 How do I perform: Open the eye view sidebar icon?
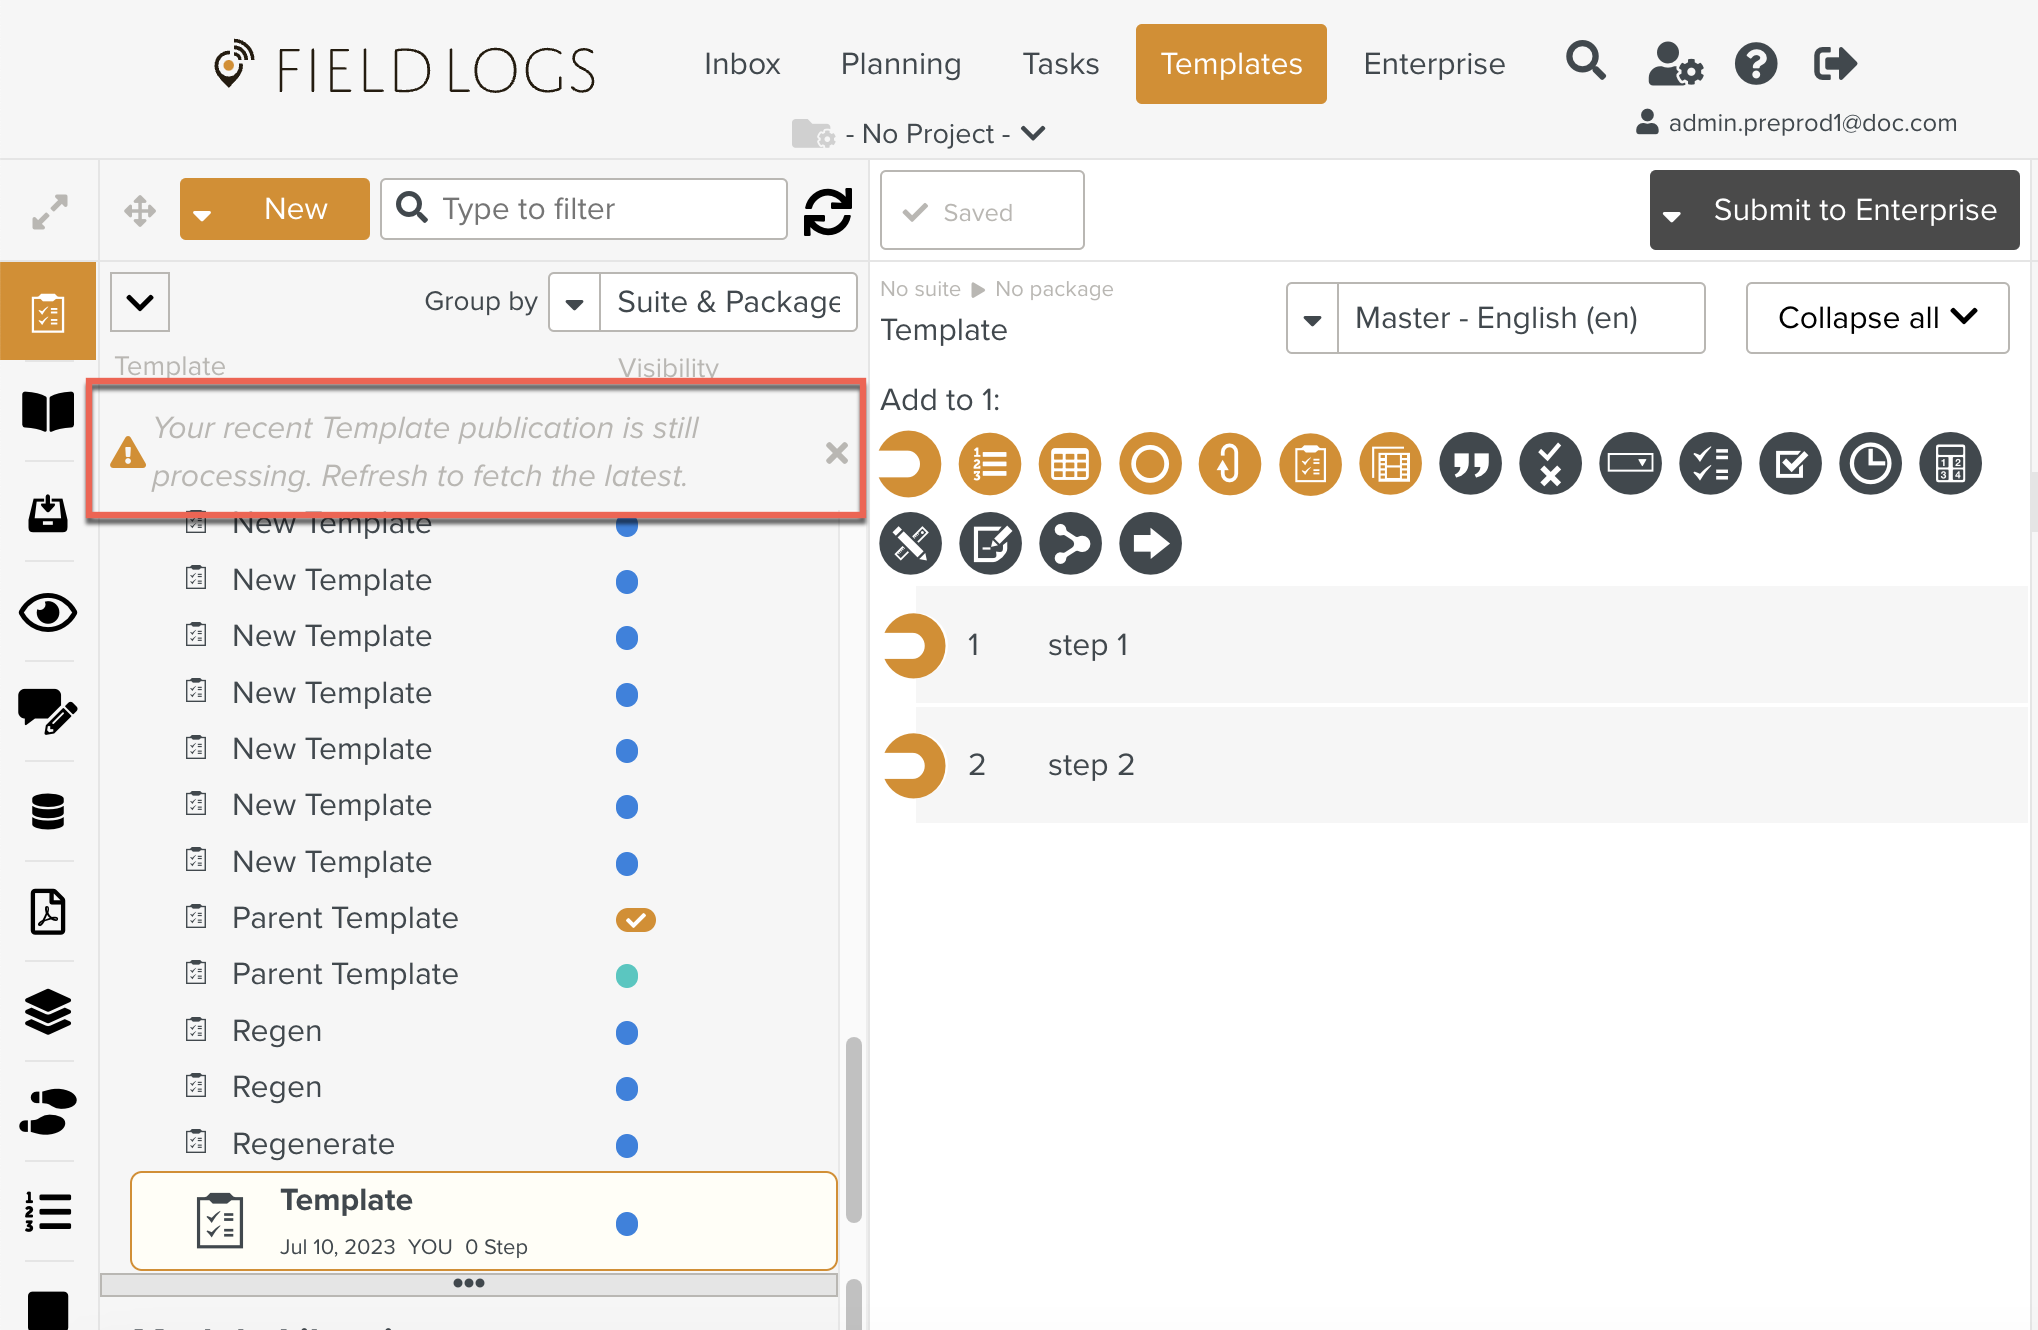47,612
